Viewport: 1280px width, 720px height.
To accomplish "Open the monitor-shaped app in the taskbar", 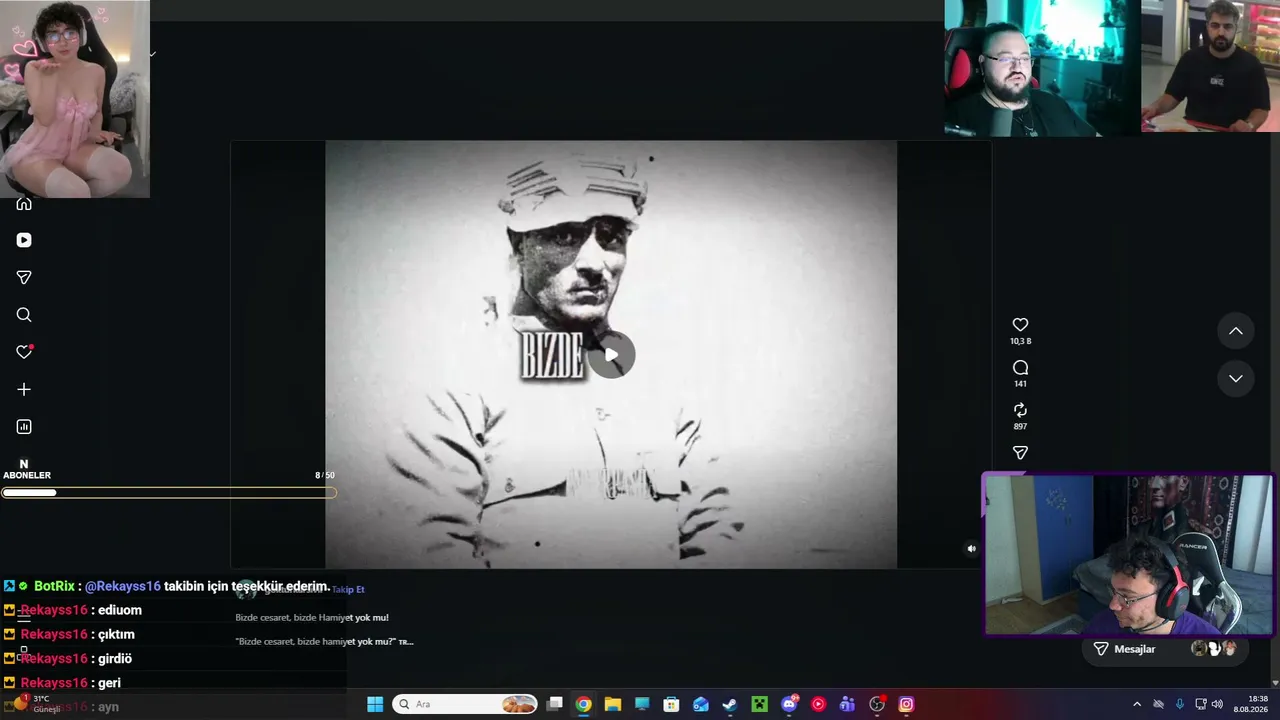I will pos(642,704).
